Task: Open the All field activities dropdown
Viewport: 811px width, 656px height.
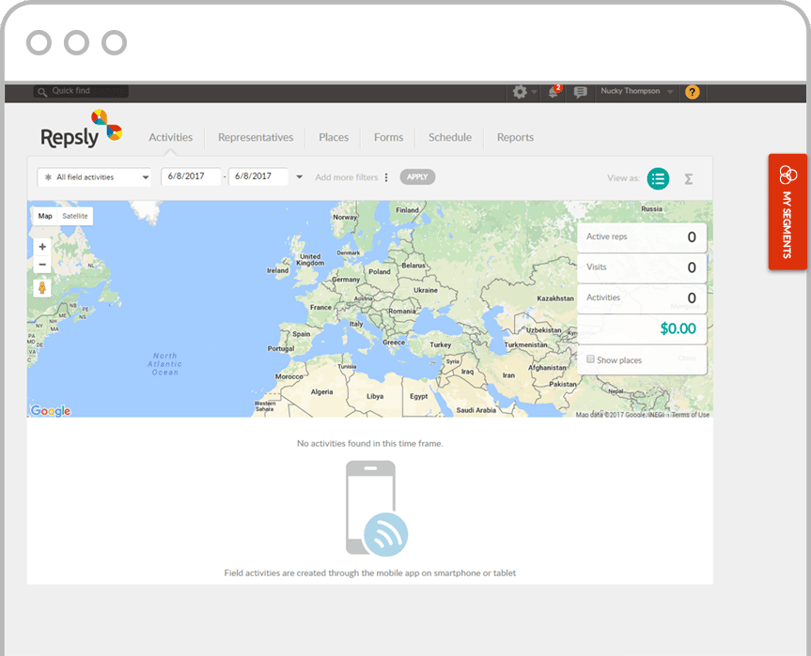Action: (x=94, y=177)
